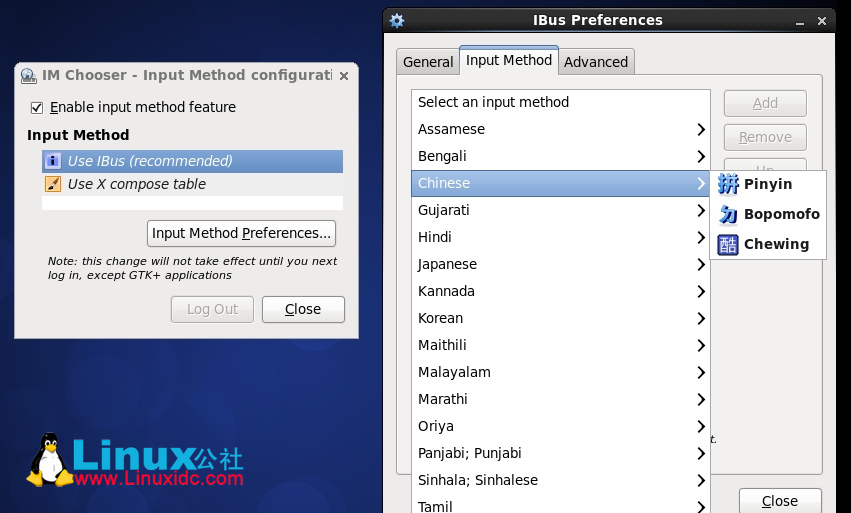Select Use X compose table option
This screenshot has height=513, width=851.
tap(136, 184)
